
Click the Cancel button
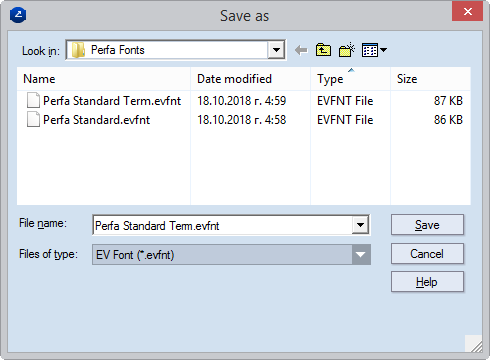pyautogui.click(x=427, y=254)
